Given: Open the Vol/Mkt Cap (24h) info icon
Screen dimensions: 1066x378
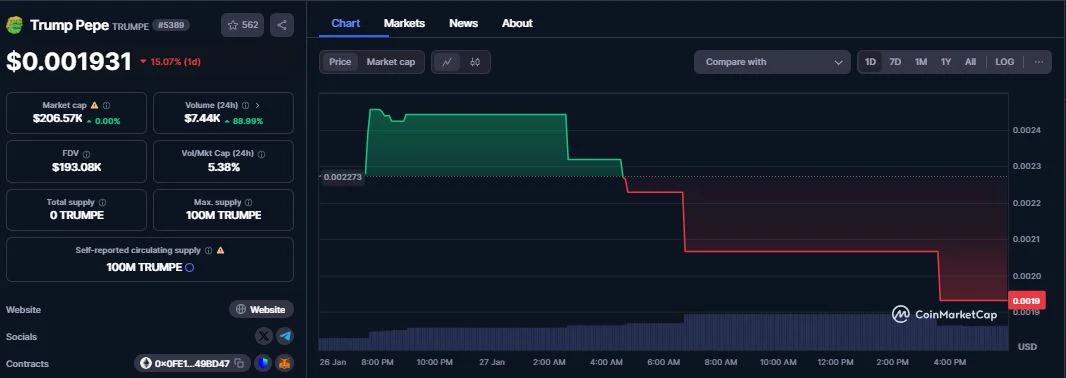Looking at the screenshot, I should [262, 154].
